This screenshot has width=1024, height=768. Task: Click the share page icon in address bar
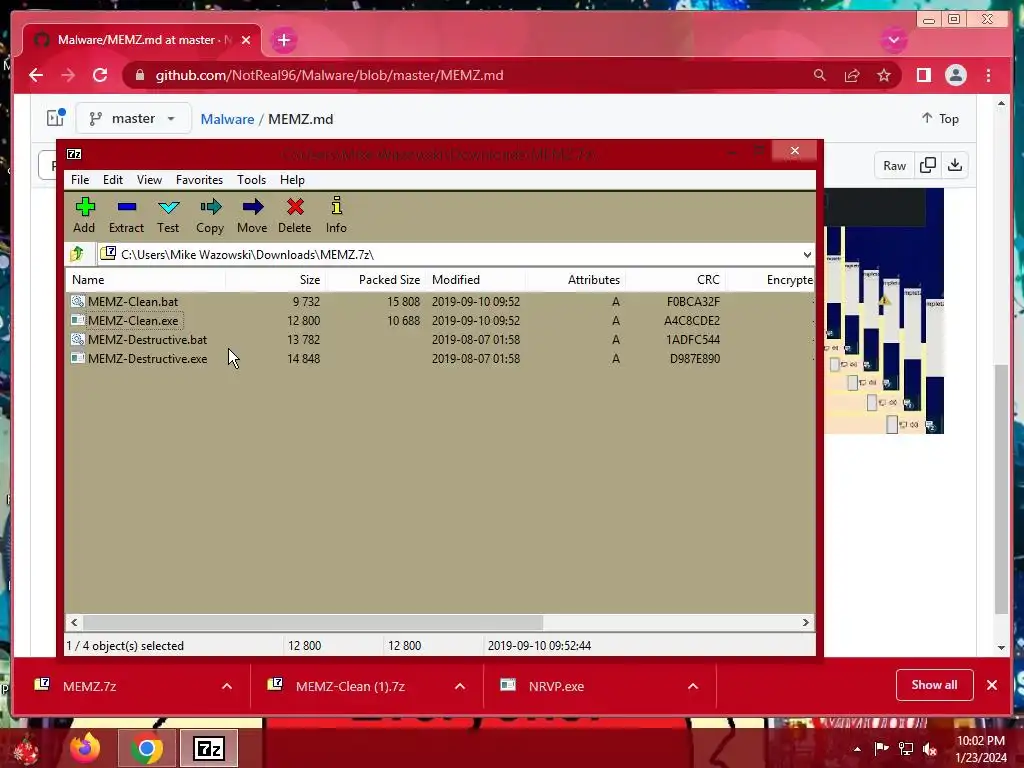pyautogui.click(x=852, y=75)
